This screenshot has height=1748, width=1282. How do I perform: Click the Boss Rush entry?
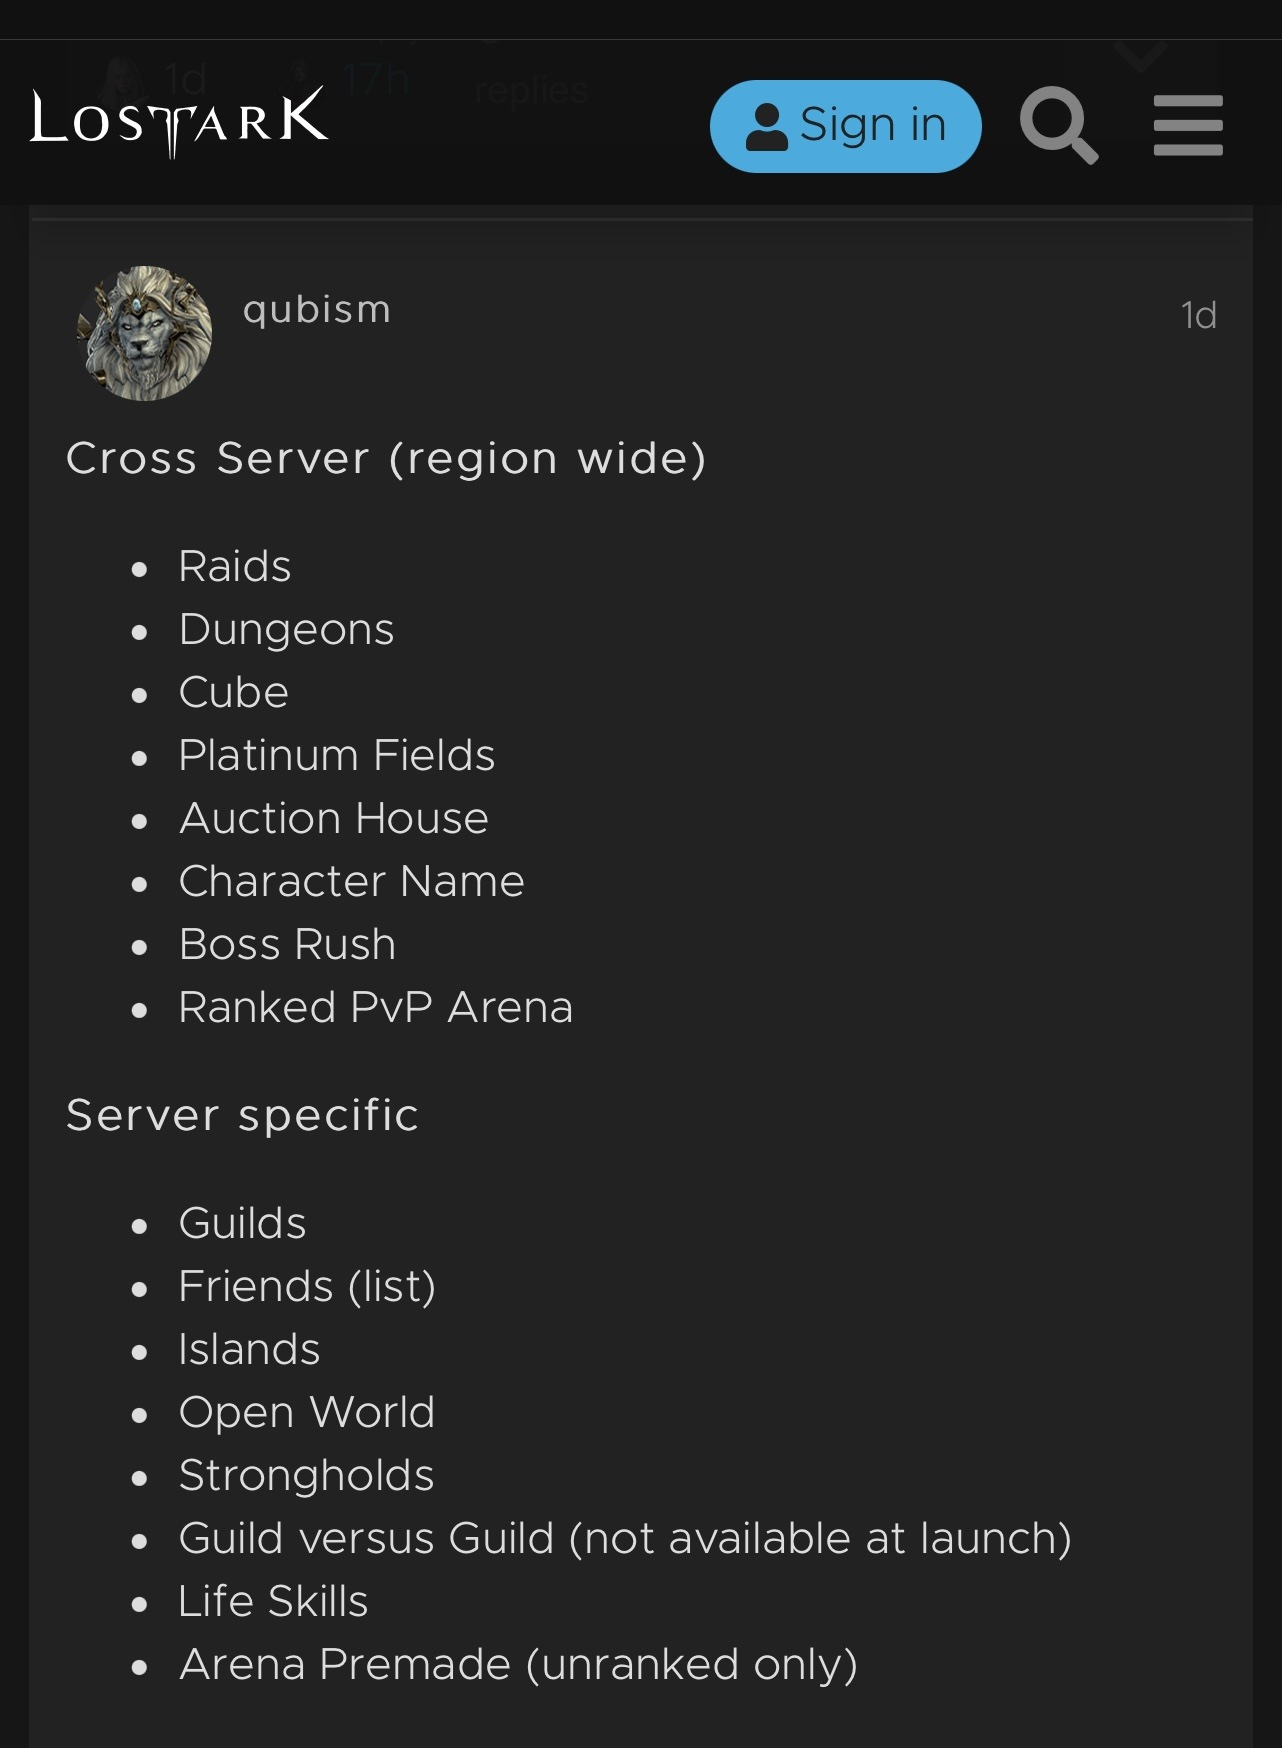click(x=288, y=945)
